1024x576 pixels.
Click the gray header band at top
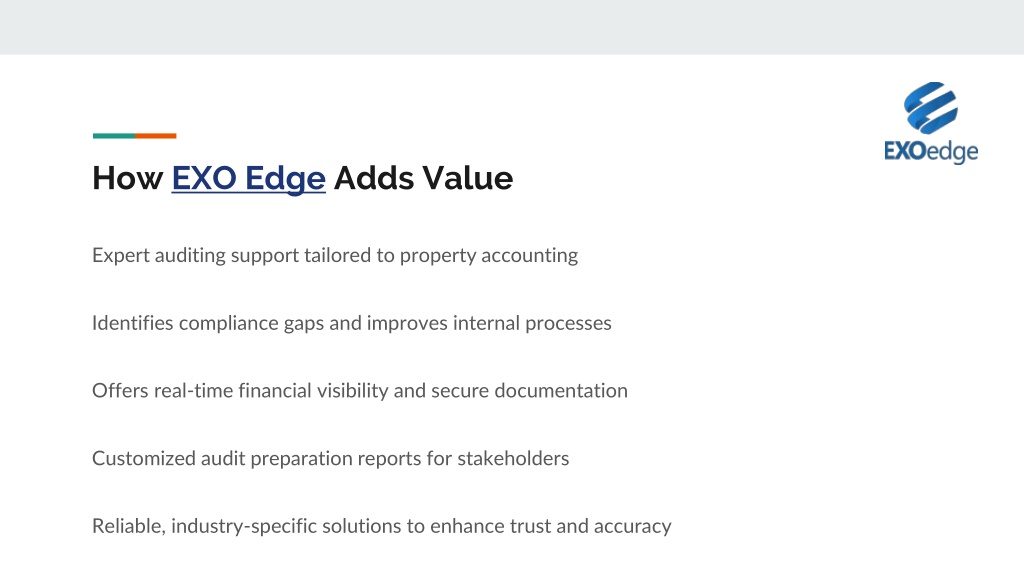click(512, 27)
